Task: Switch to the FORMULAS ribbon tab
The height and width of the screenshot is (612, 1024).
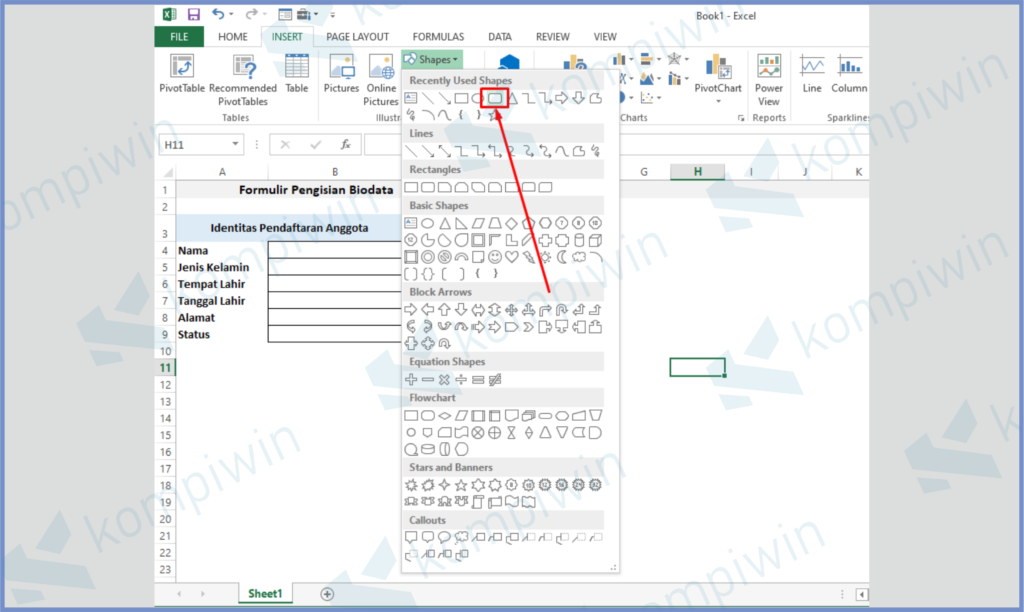Action: point(438,37)
